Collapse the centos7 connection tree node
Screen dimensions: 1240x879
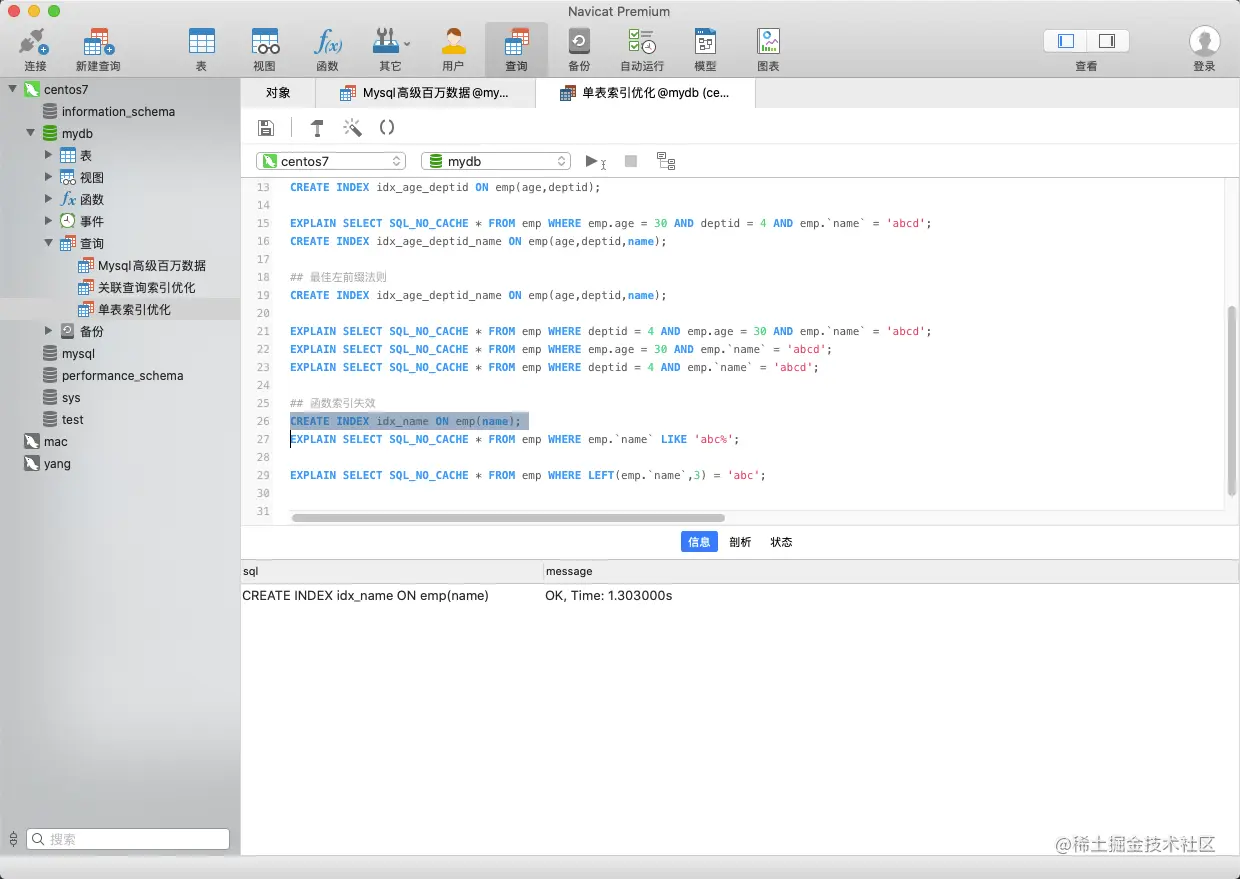(13, 89)
